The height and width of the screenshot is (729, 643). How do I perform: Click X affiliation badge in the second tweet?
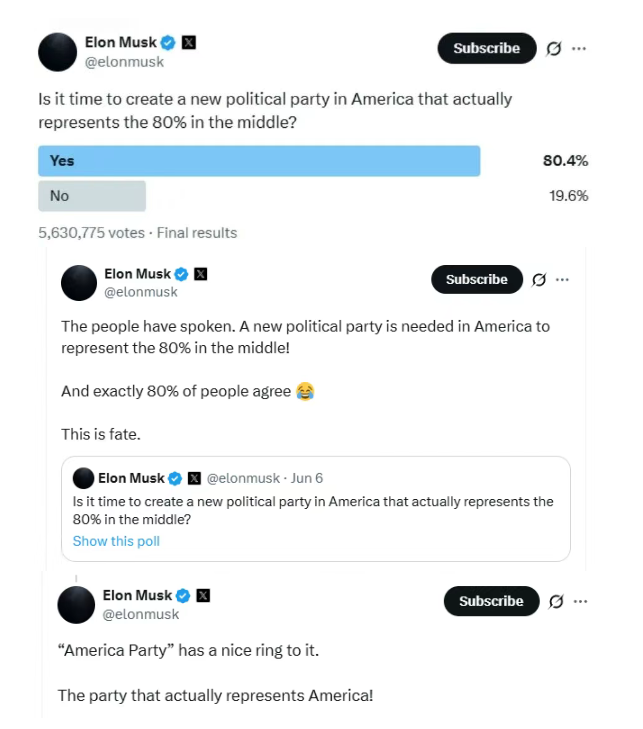coord(201,274)
